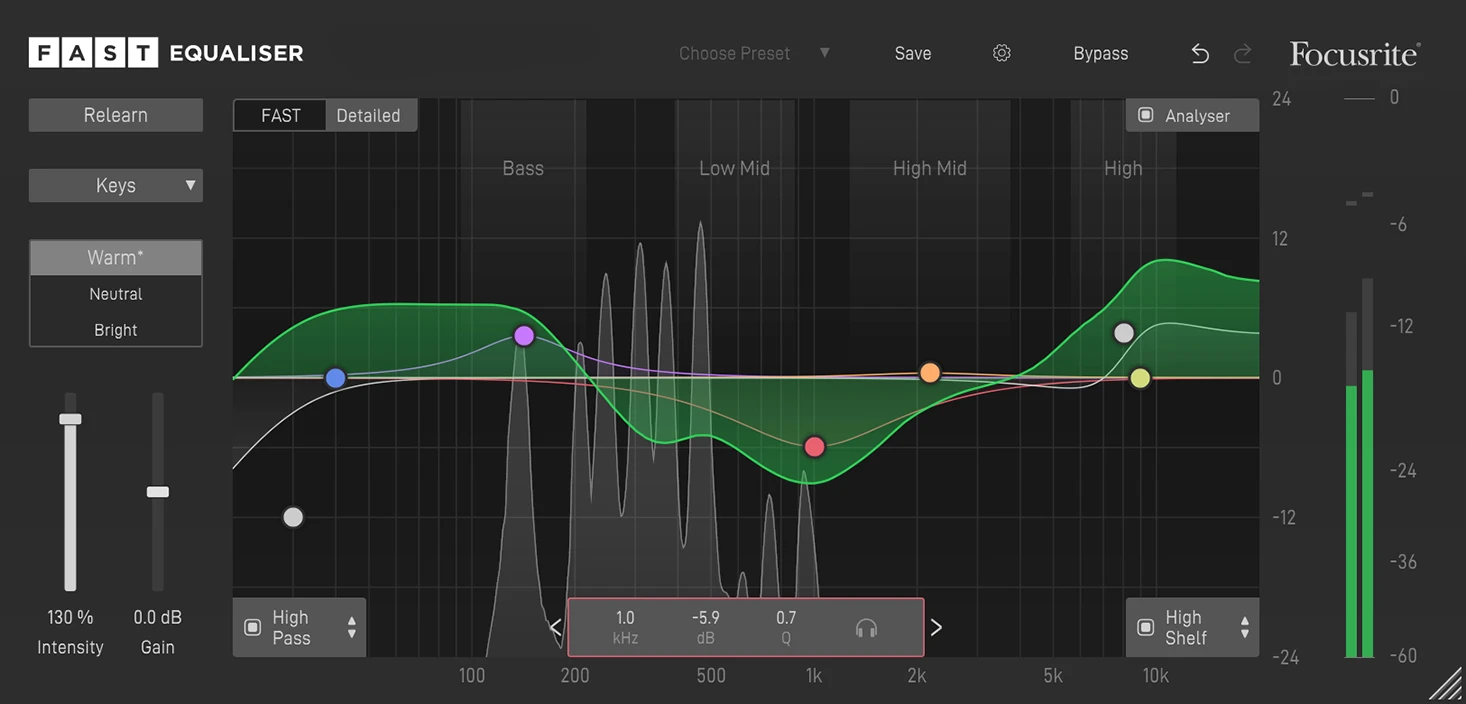Select the grey high shelf node
Viewport: 1466px width, 704px height.
pyautogui.click(x=1124, y=333)
